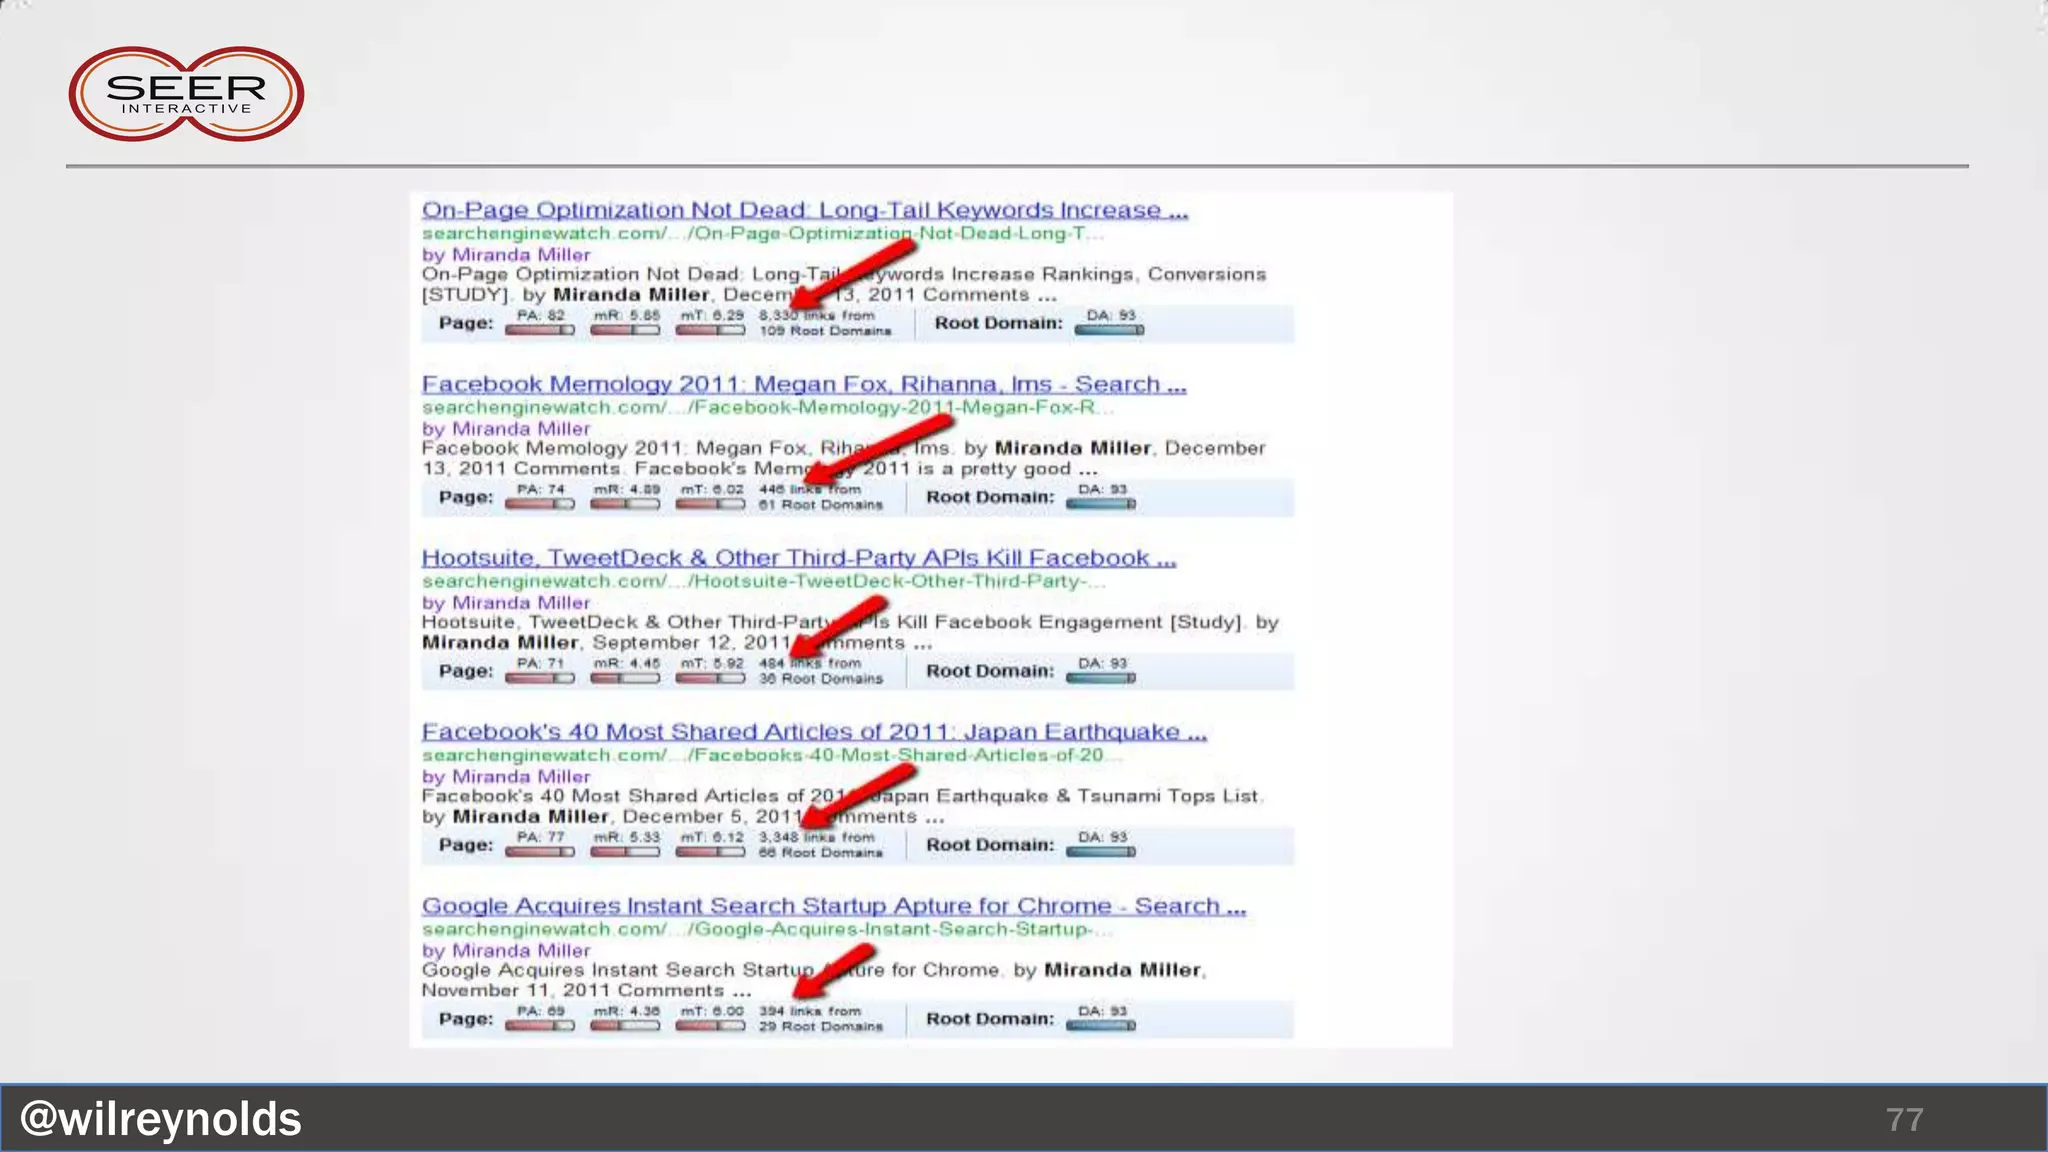The width and height of the screenshot is (2048, 1152).
Task: Open the Facebook Memology 2011 result link
Action: click(x=803, y=384)
